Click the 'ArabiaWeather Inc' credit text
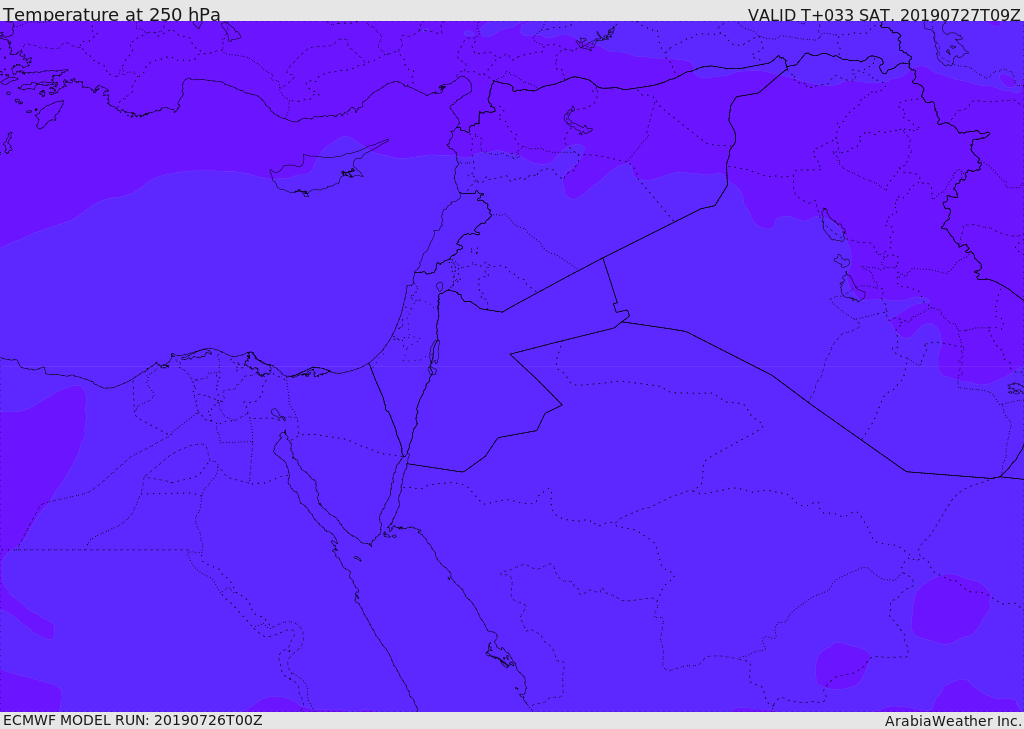Screen dimensions: 1024x729 (954, 721)
